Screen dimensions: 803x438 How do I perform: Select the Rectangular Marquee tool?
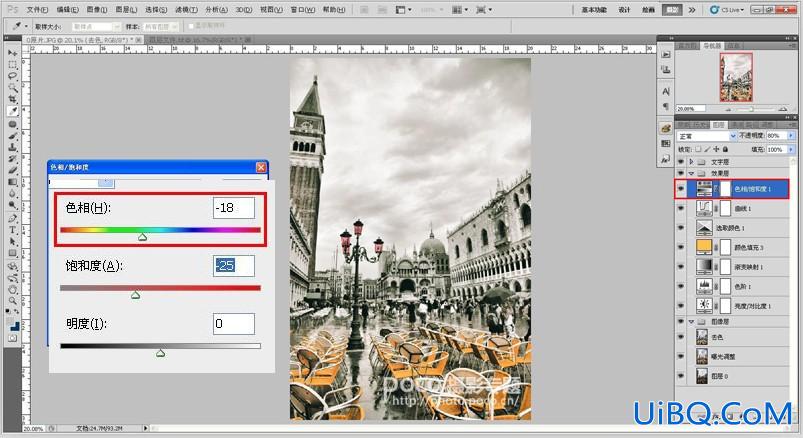coord(12,65)
